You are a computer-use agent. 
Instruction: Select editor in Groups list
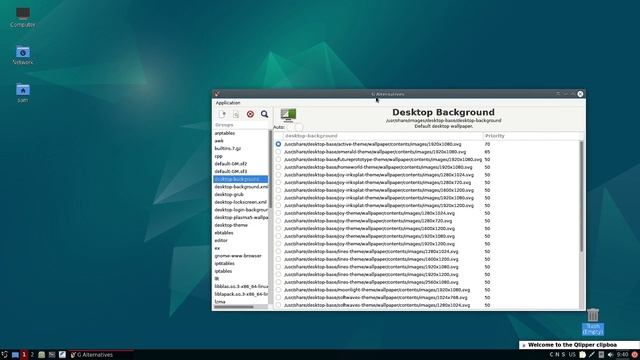point(241,240)
